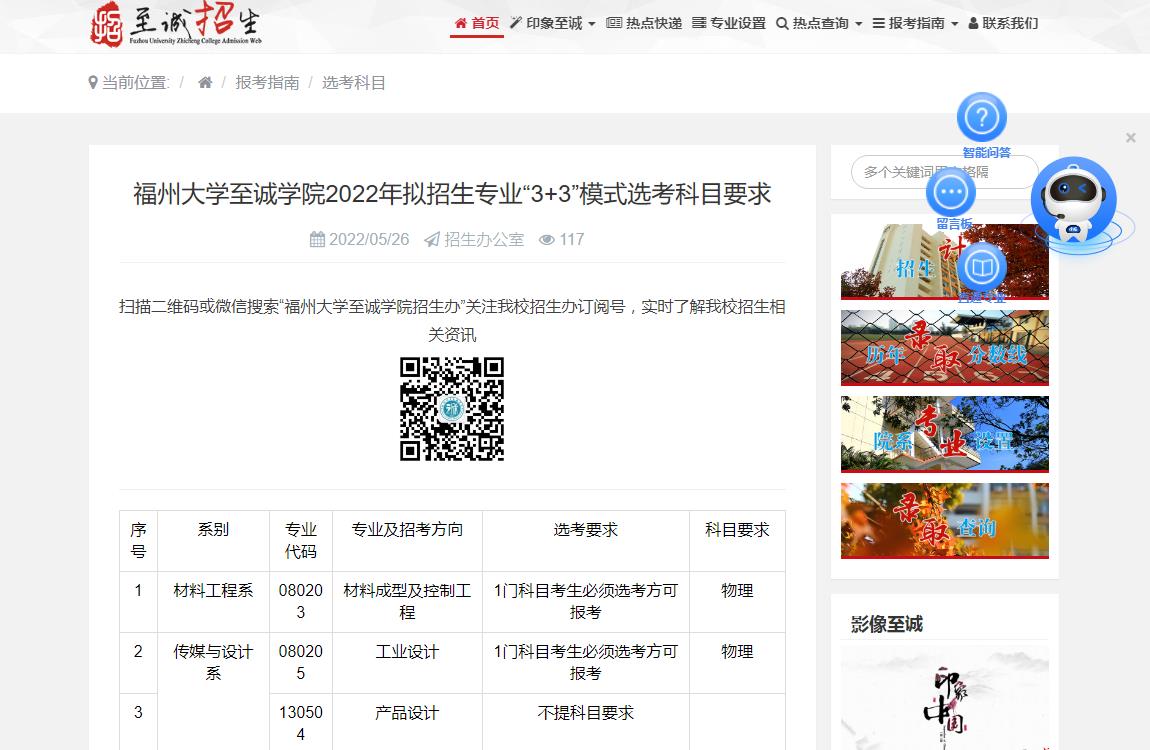
Task: Click the location pin icon beside 当前位置
Action: coord(93,83)
